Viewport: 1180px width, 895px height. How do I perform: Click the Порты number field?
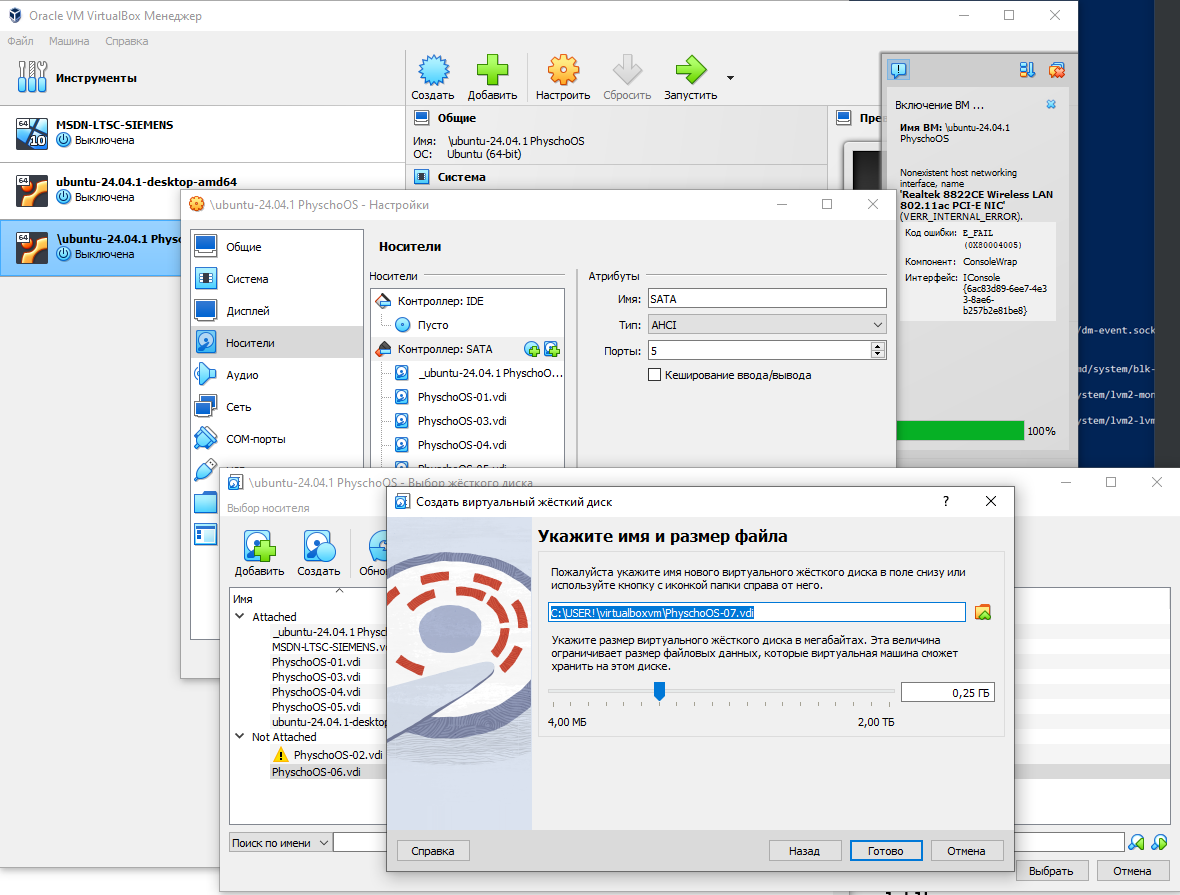759,351
